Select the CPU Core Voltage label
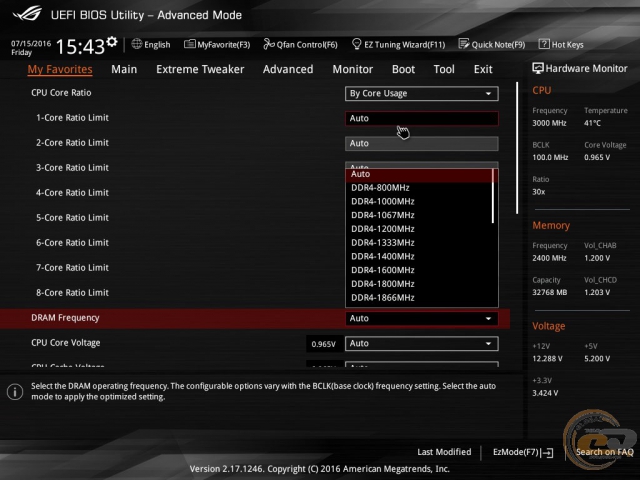Viewport: 640px width, 480px height. 66,343
